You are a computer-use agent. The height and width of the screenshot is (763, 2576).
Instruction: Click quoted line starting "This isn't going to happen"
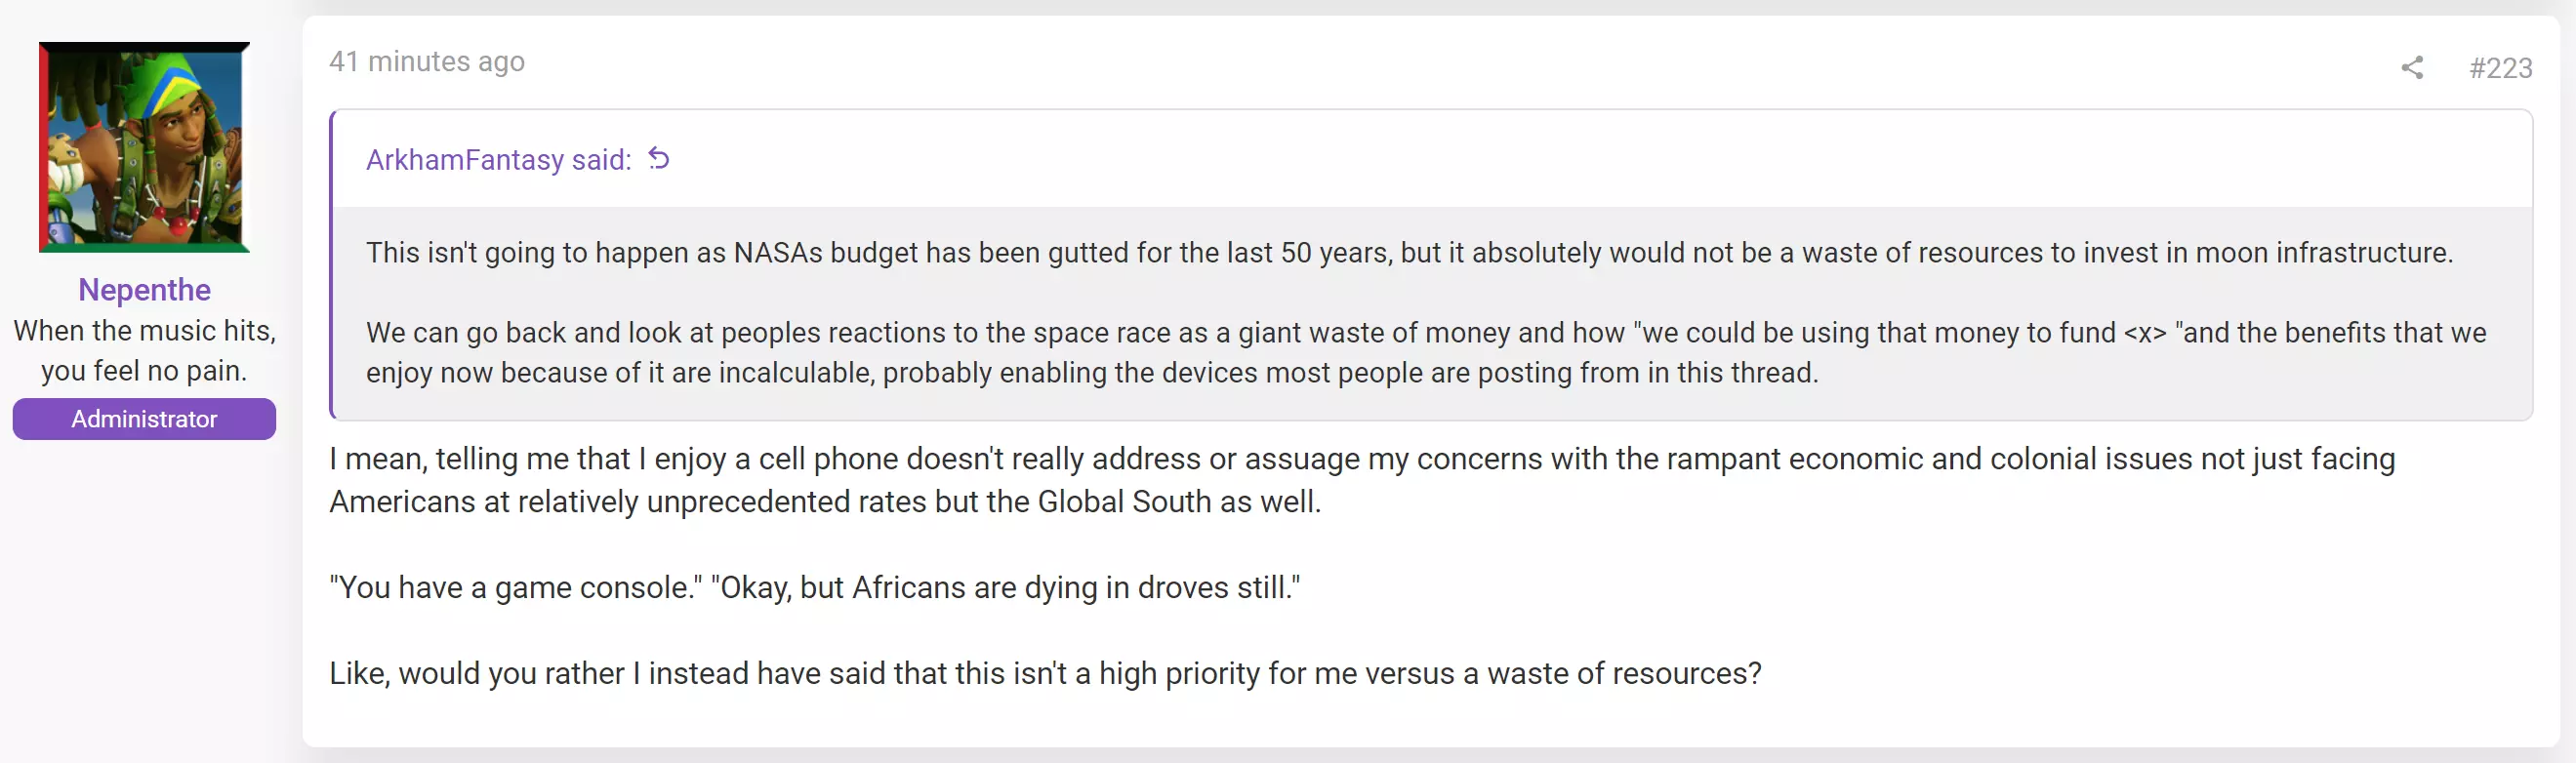point(1409,253)
